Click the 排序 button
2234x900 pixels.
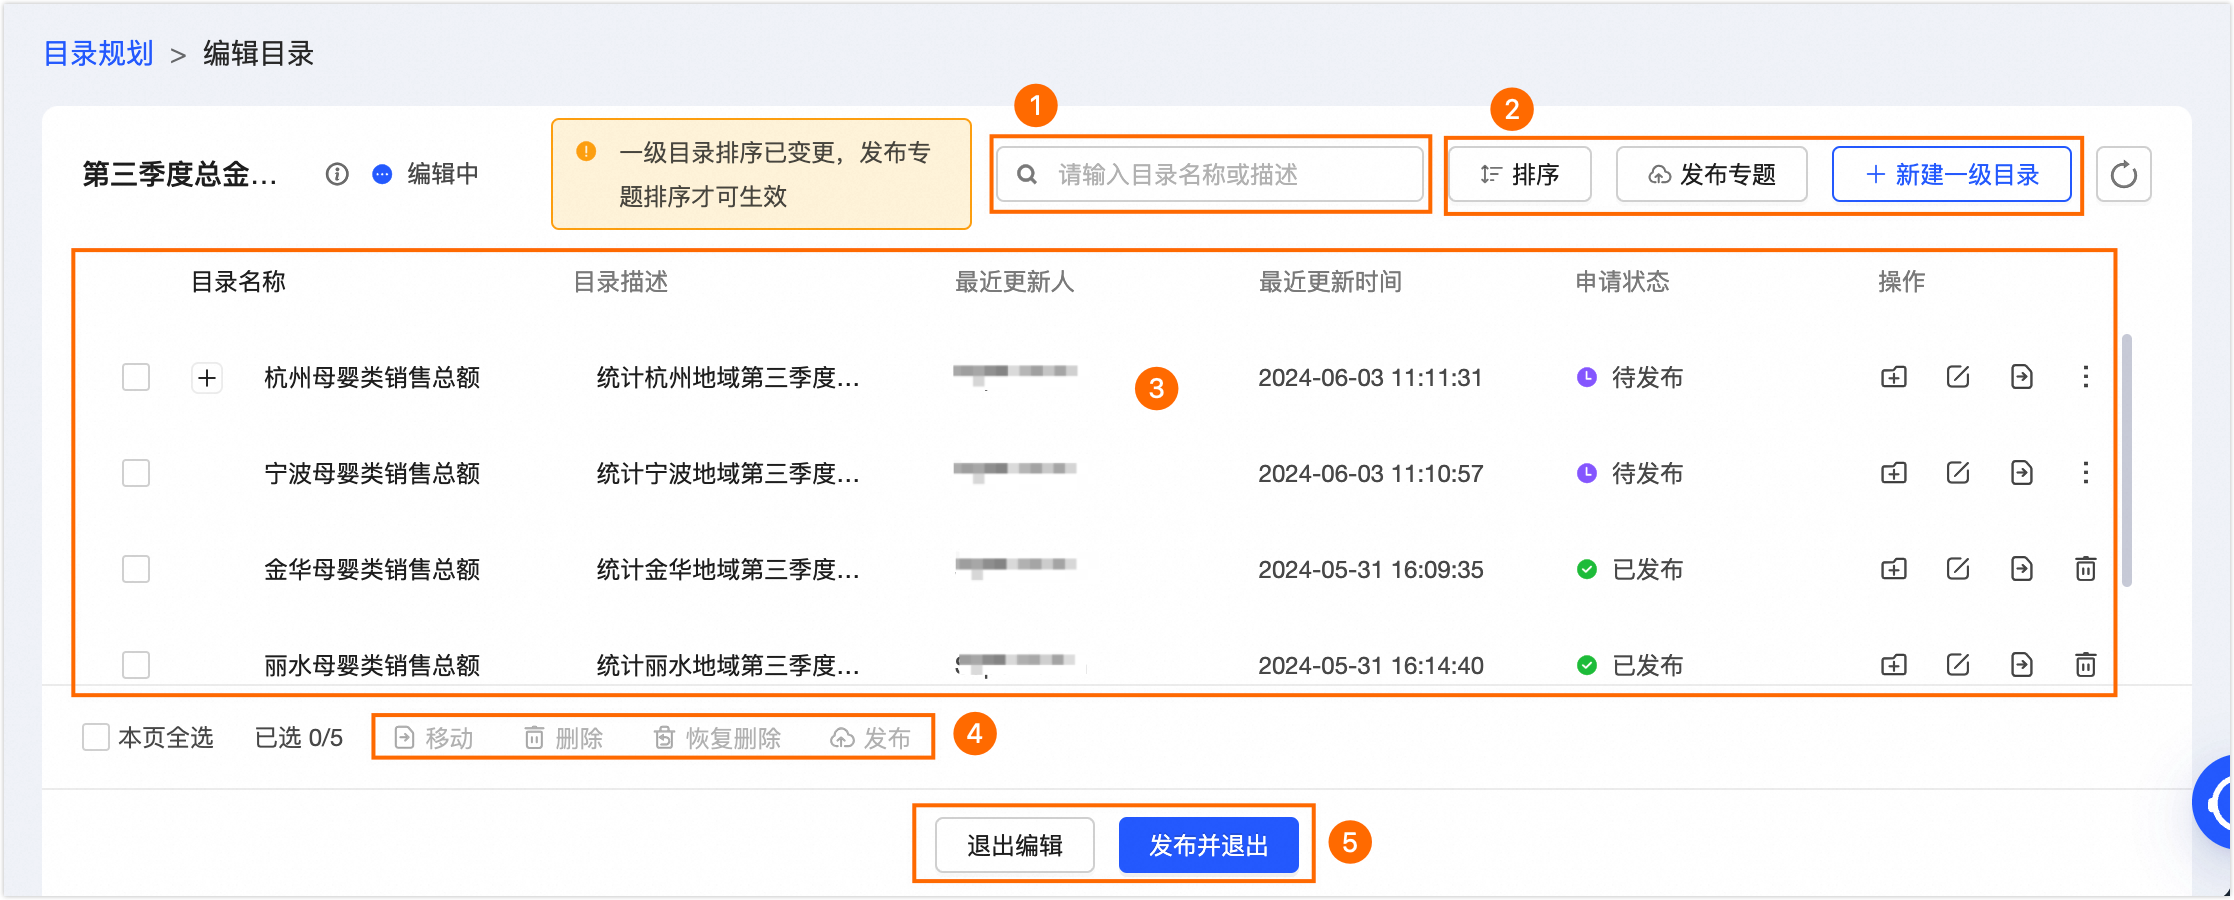pyautogui.click(x=1520, y=175)
